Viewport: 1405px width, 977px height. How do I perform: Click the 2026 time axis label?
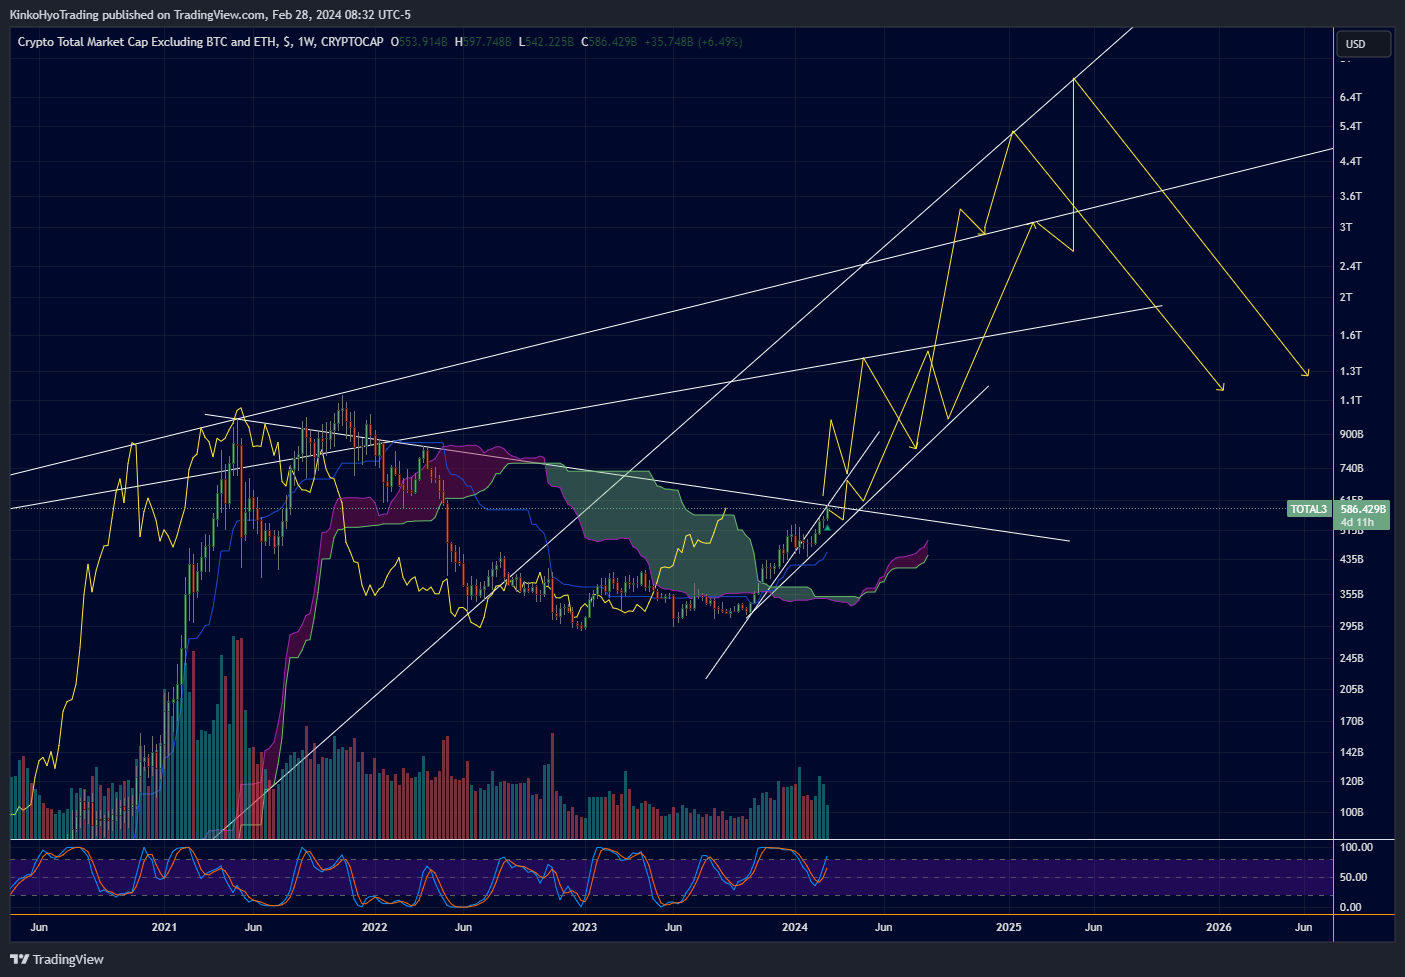coord(1219,927)
